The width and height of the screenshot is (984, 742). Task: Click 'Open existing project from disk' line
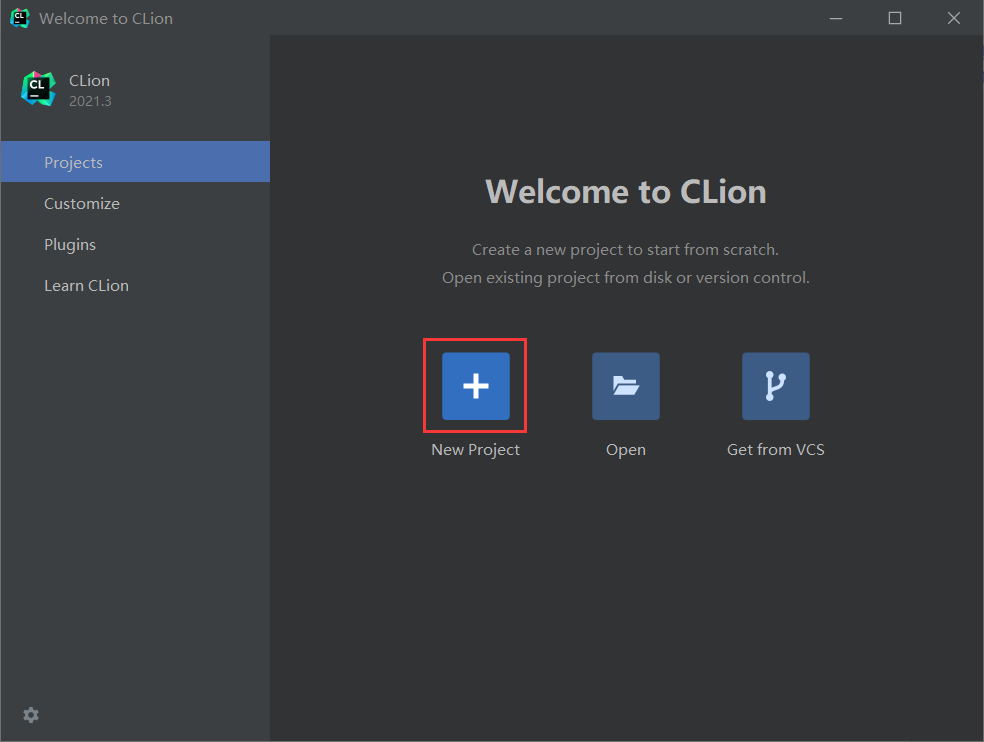pyautogui.click(x=626, y=278)
